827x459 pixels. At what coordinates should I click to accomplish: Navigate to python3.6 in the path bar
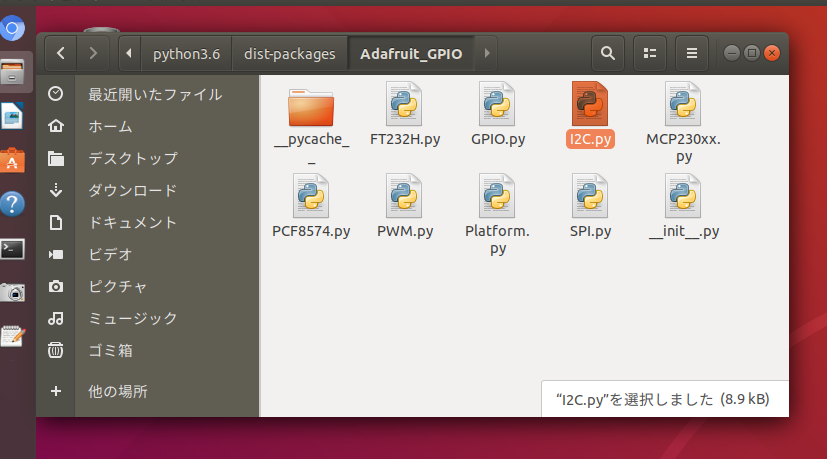186,54
